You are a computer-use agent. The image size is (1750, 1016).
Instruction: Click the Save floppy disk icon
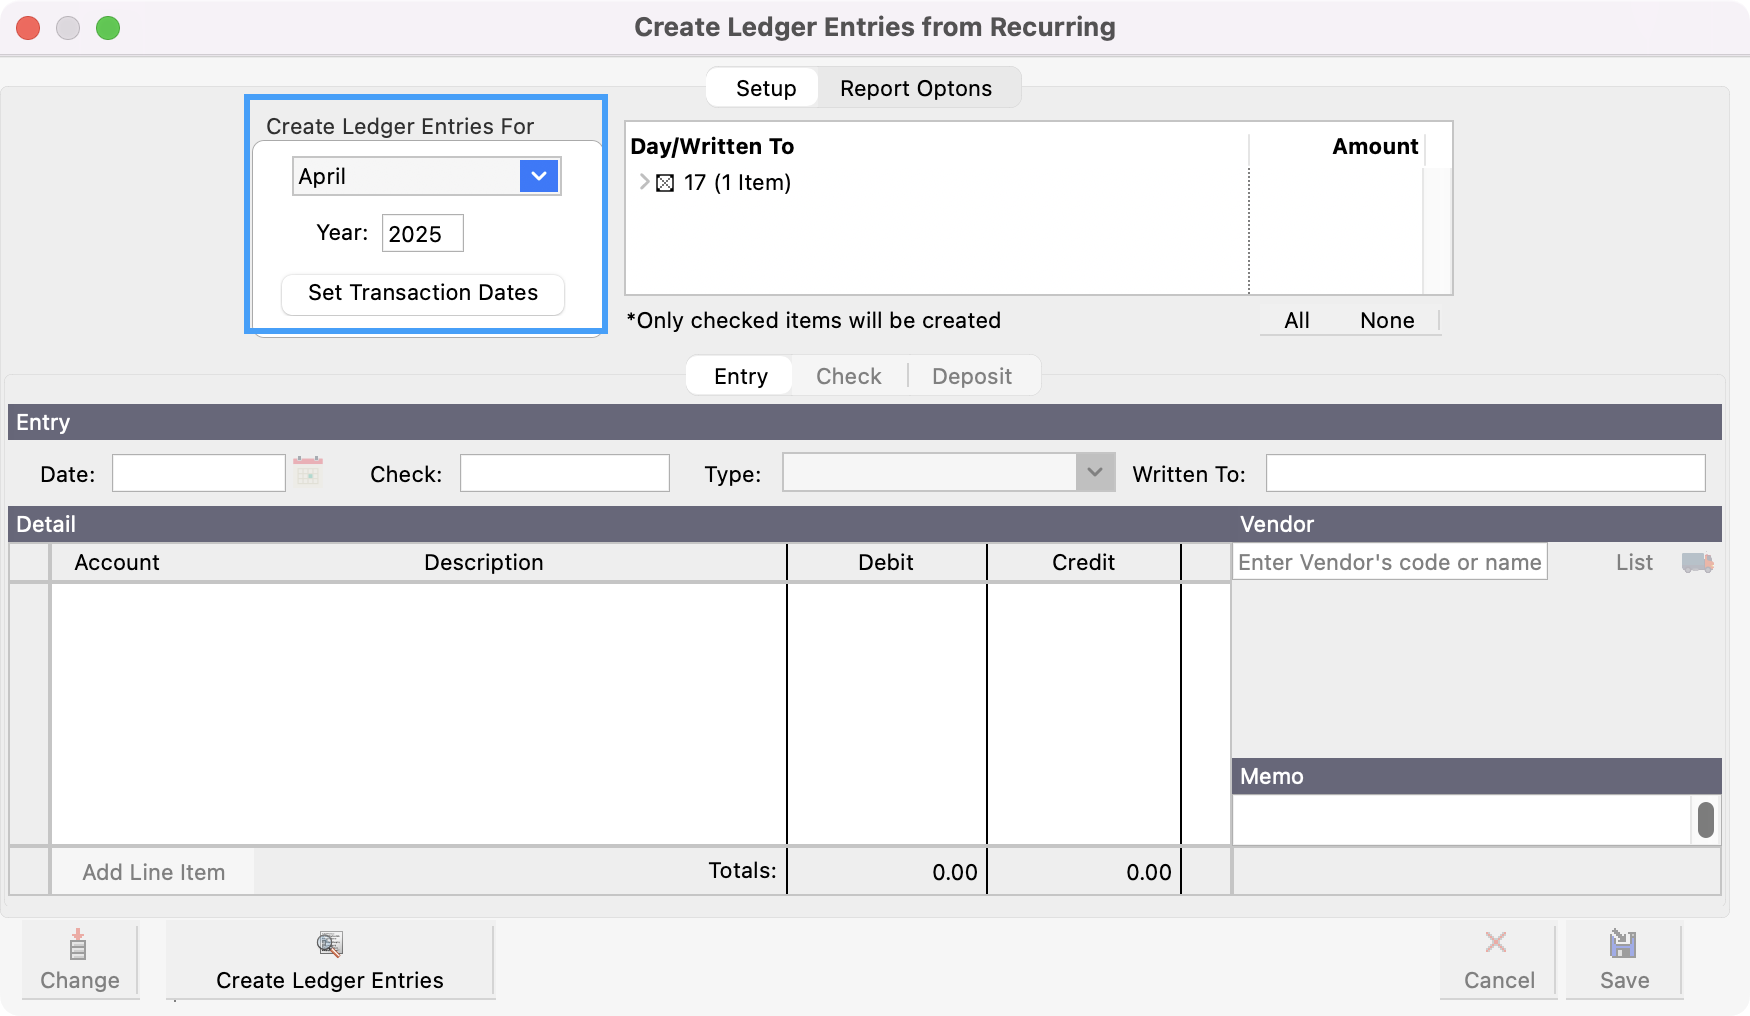coord(1622,944)
